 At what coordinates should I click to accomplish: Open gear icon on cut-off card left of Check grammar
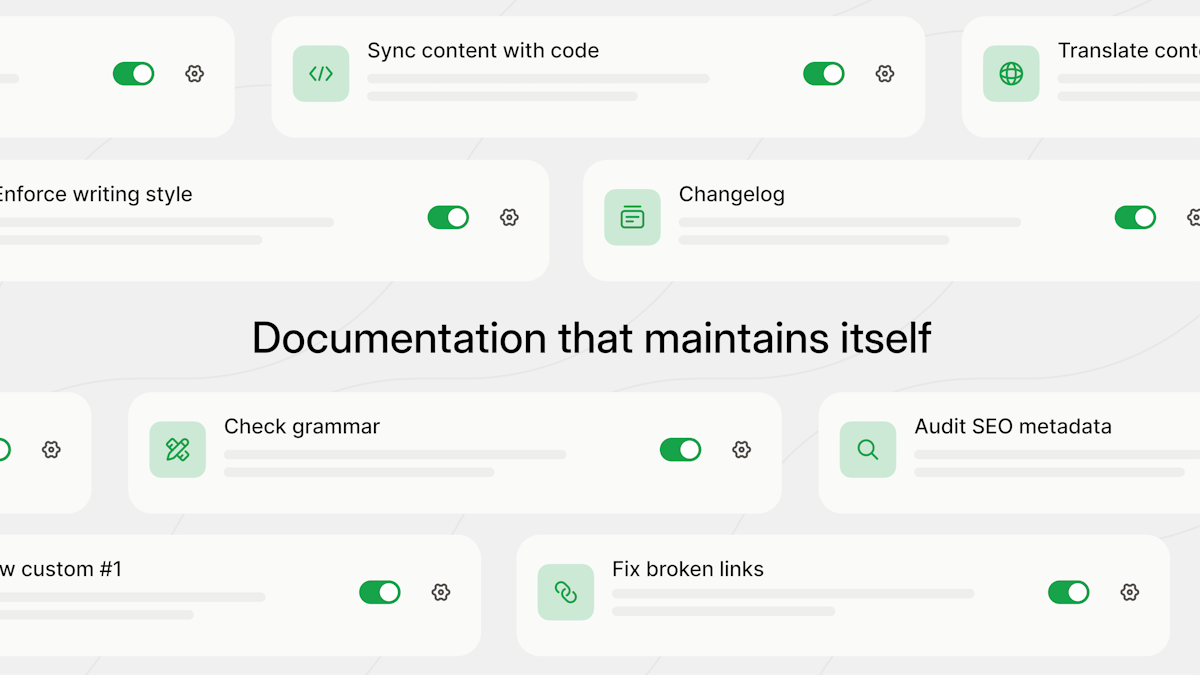pyautogui.click(x=51, y=449)
